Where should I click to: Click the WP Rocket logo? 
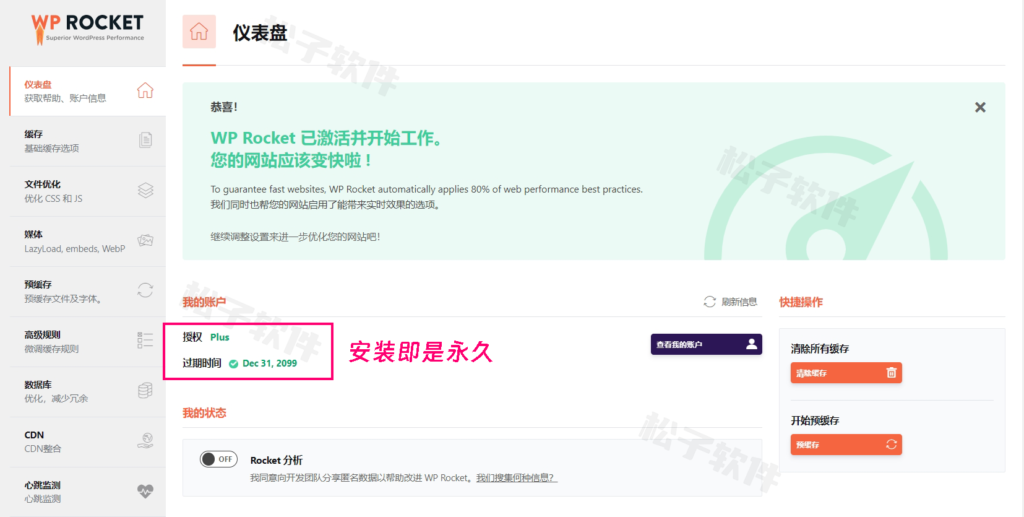click(88, 28)
